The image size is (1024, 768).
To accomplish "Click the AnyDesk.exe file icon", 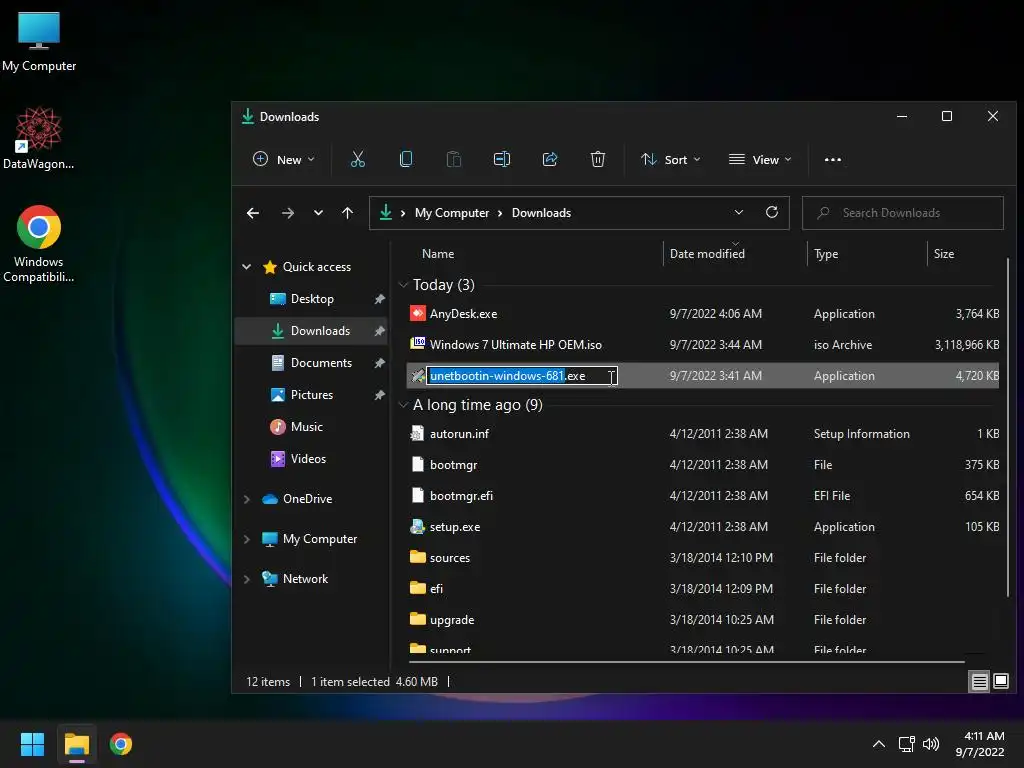I will pyautogui.click(x=417, y=313).
